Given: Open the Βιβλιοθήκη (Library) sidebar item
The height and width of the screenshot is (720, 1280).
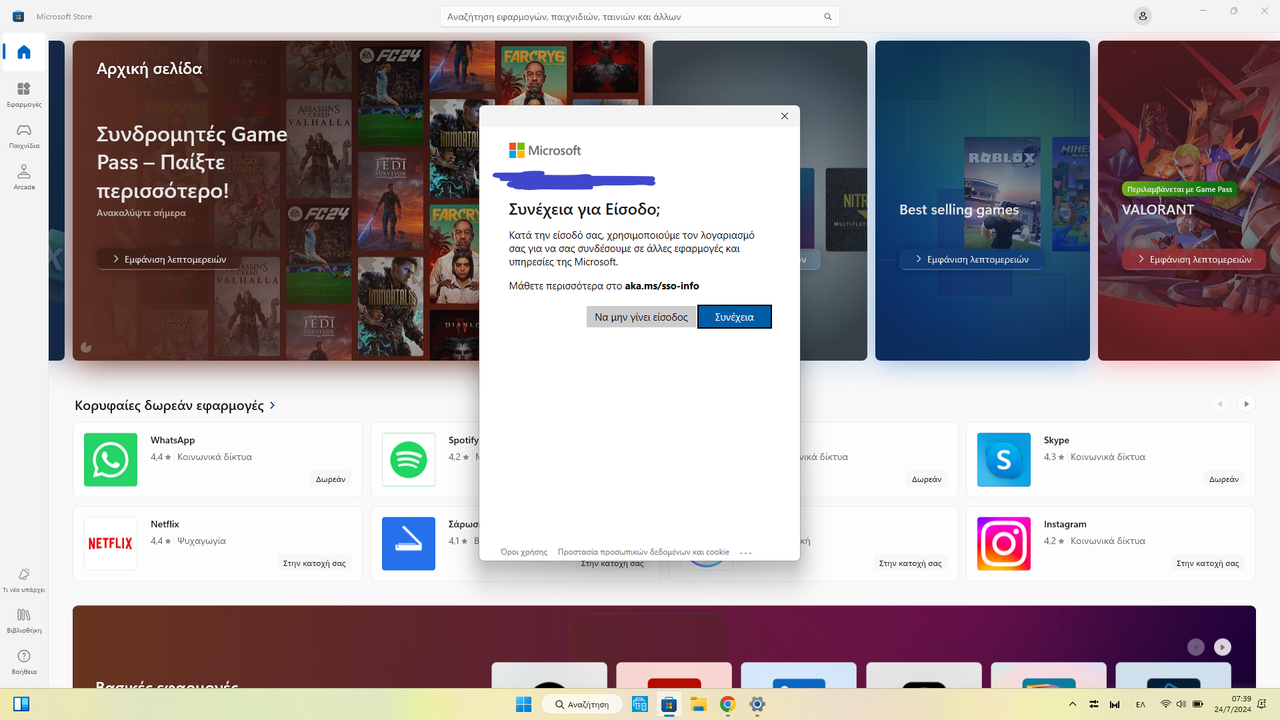Looking at the screenshot, I should pyautogui.click(x=24, y=621).
